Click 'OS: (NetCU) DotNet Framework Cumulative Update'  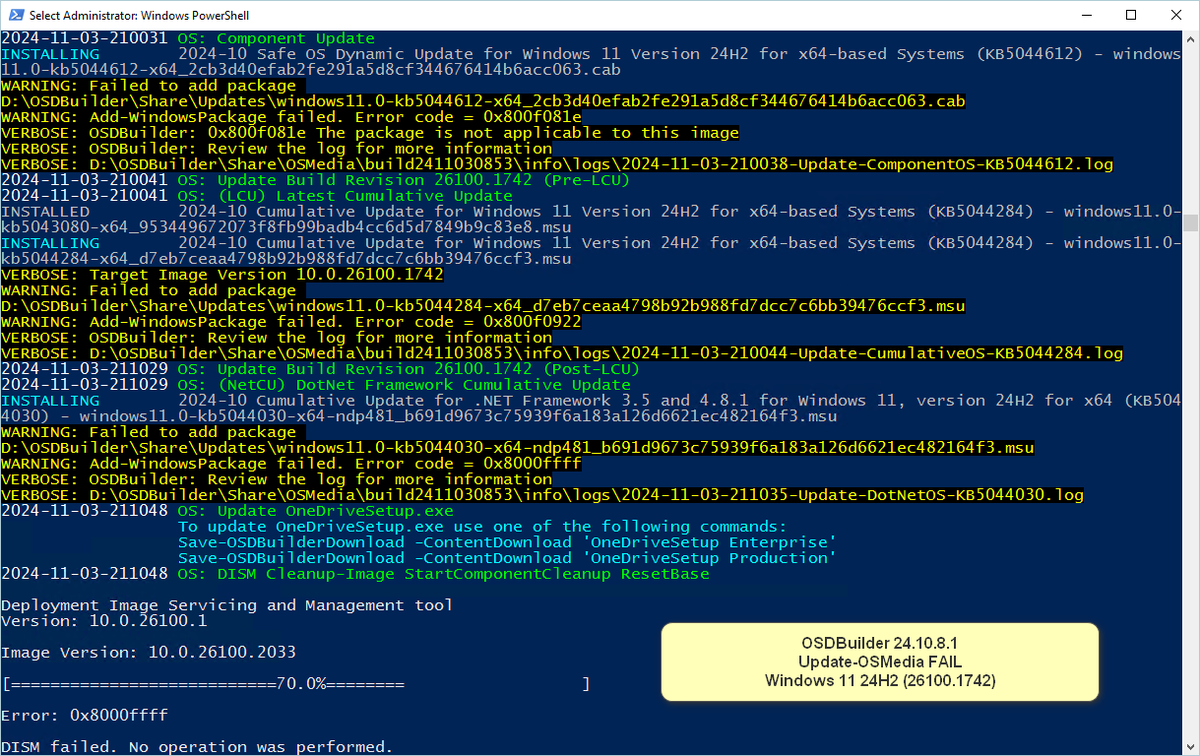pyautogui.click(x=404, y=385)
